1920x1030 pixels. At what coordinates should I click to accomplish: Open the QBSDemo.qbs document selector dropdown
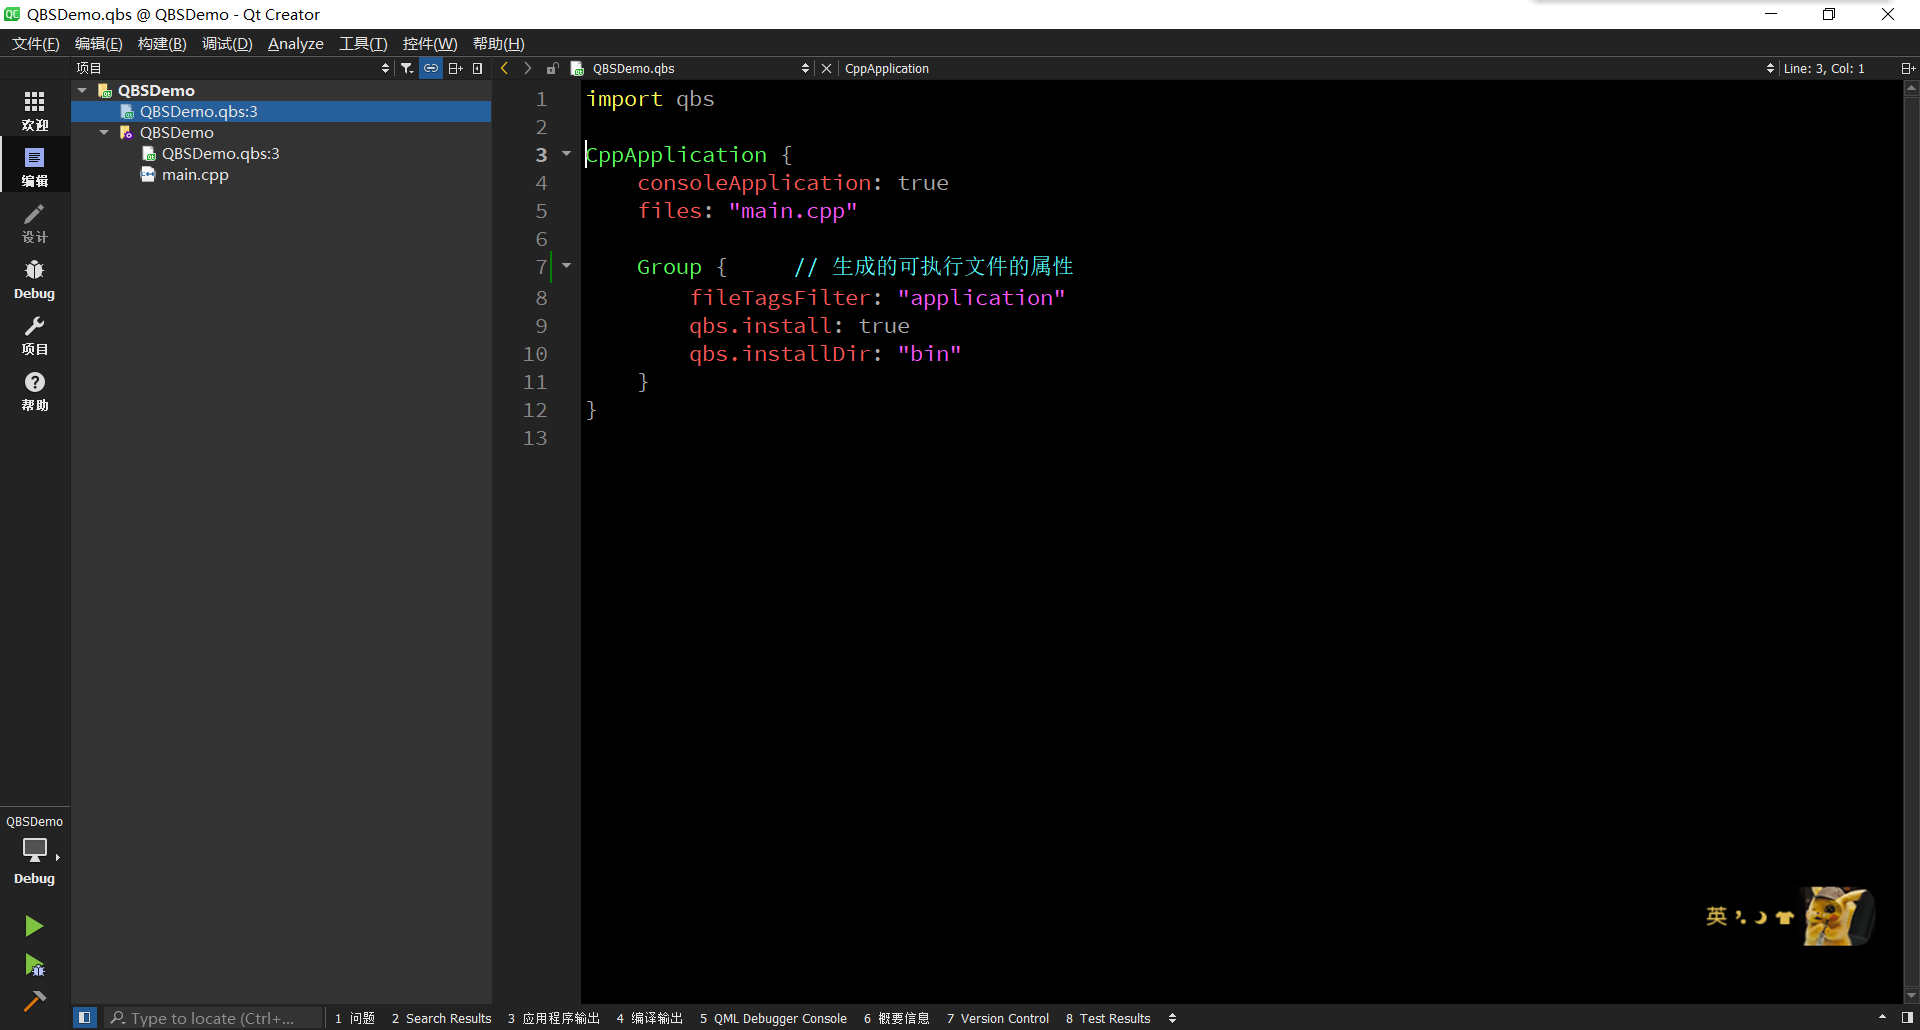tap(700, 68)
